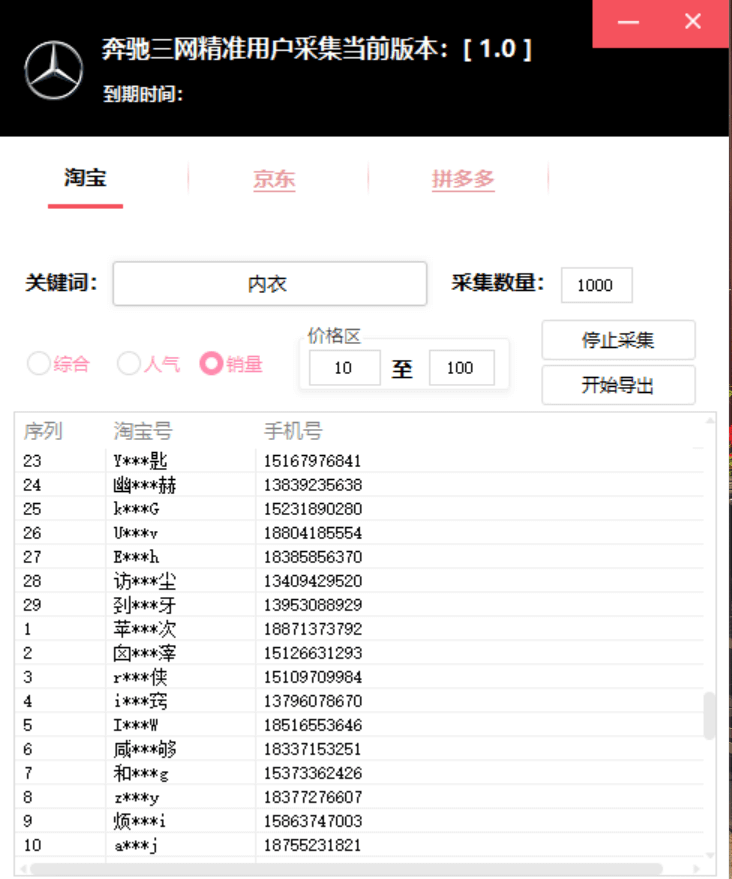This screenshot has width=732, height=879.
Task: Minimize the window using the dash icon
Action: (627, 21)
